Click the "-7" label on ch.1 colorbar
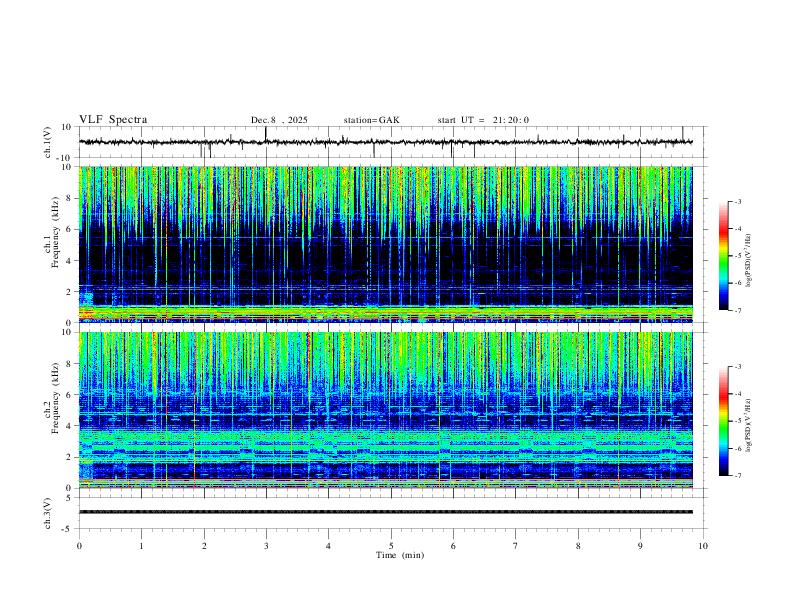Viewport: 792px width, 612px height. tap(737, 311)
